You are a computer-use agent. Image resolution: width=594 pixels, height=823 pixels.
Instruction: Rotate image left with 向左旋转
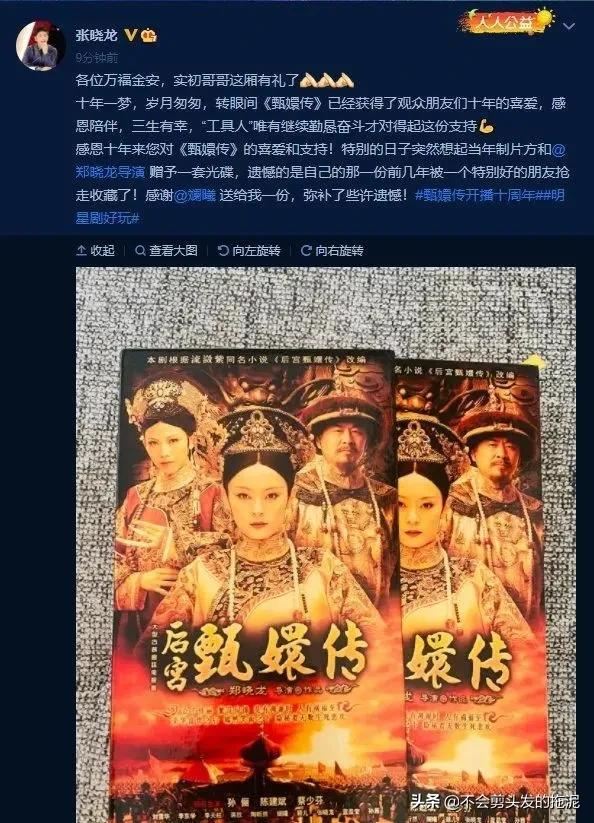click(x=249, y=250)
